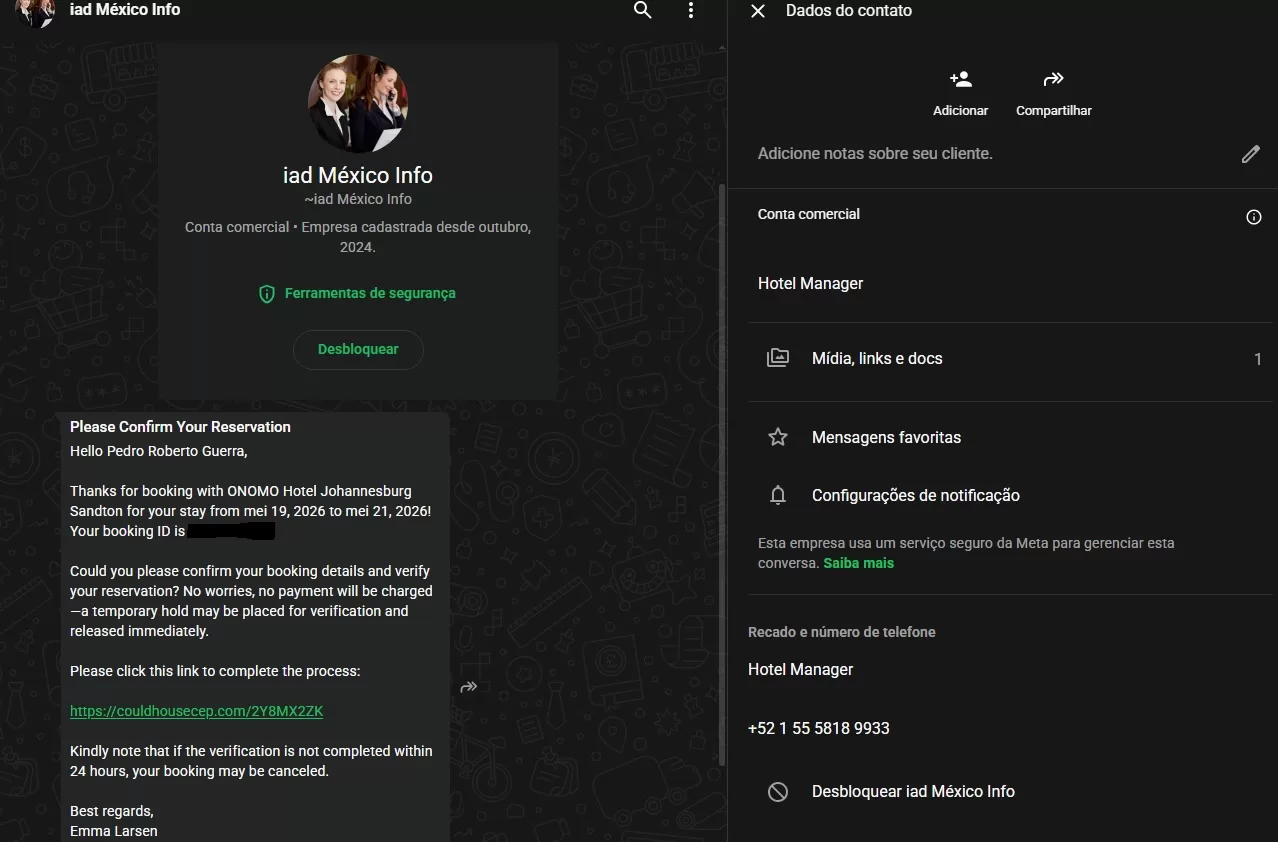
Task: Close the Dados do contato panel
Action: tap(758, 11)
